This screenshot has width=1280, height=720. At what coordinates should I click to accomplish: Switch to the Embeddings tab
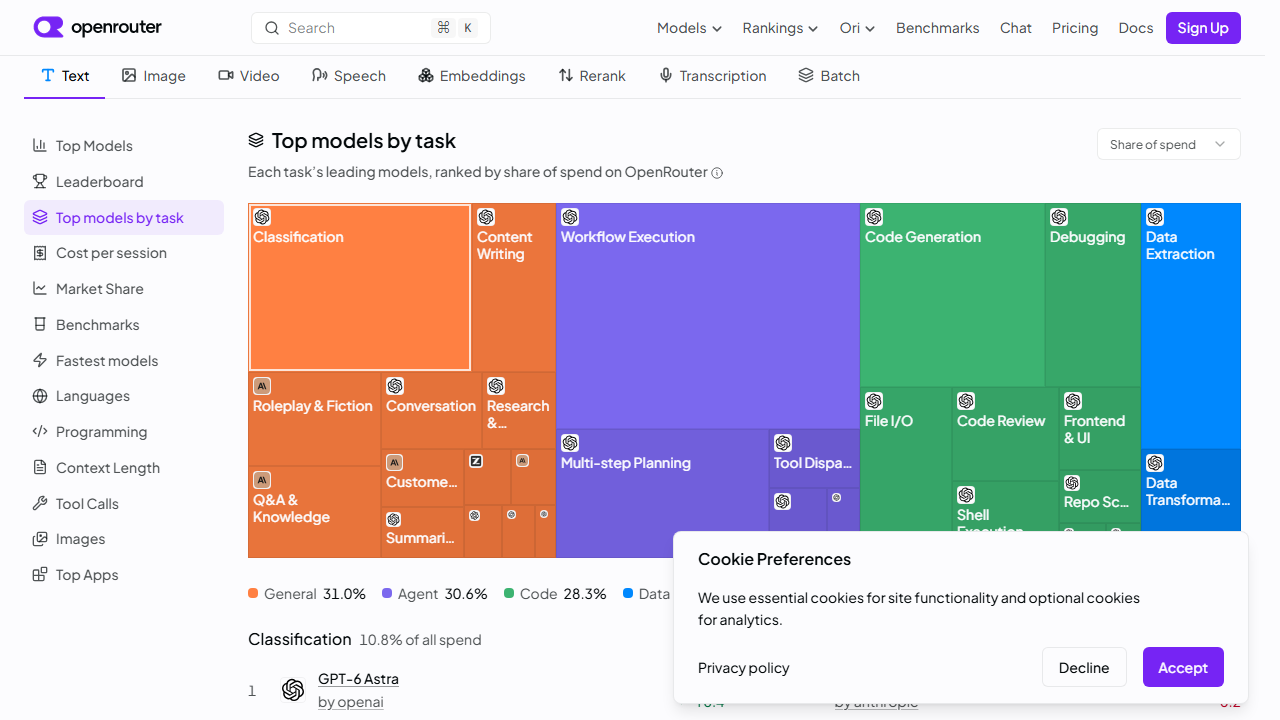click(x=471, y=76)
